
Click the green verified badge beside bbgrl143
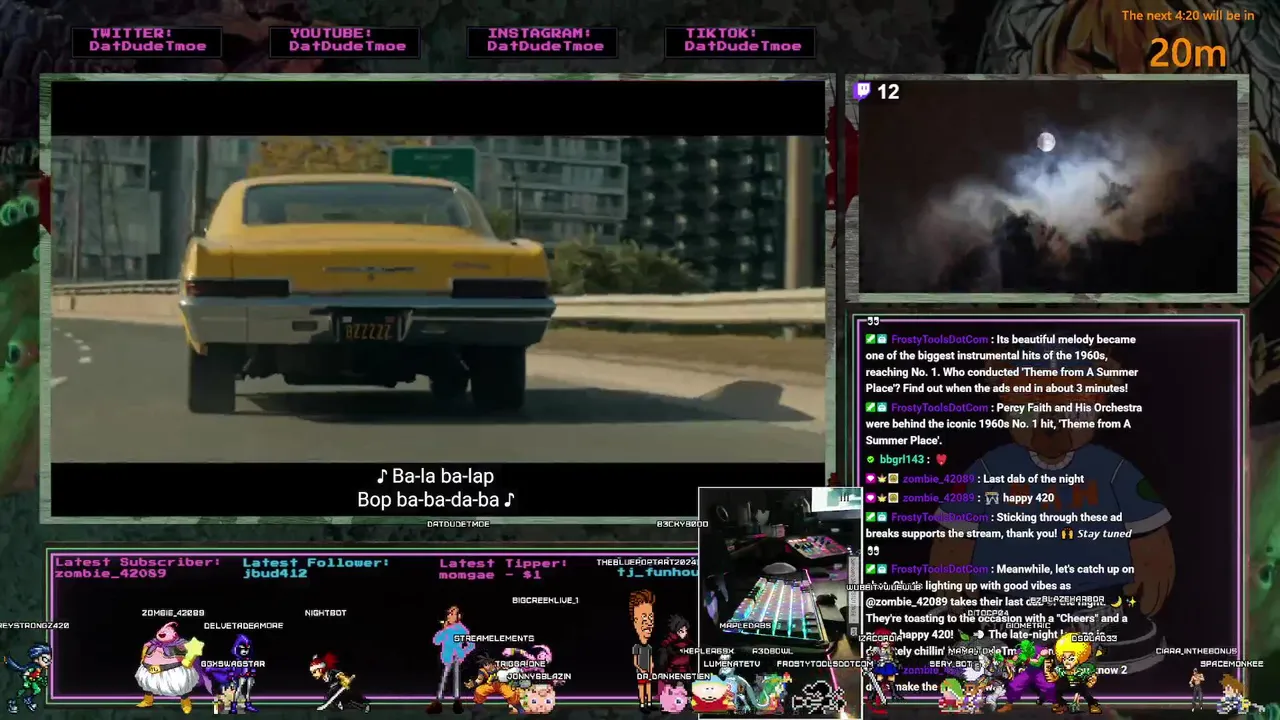tap(871, 460)
